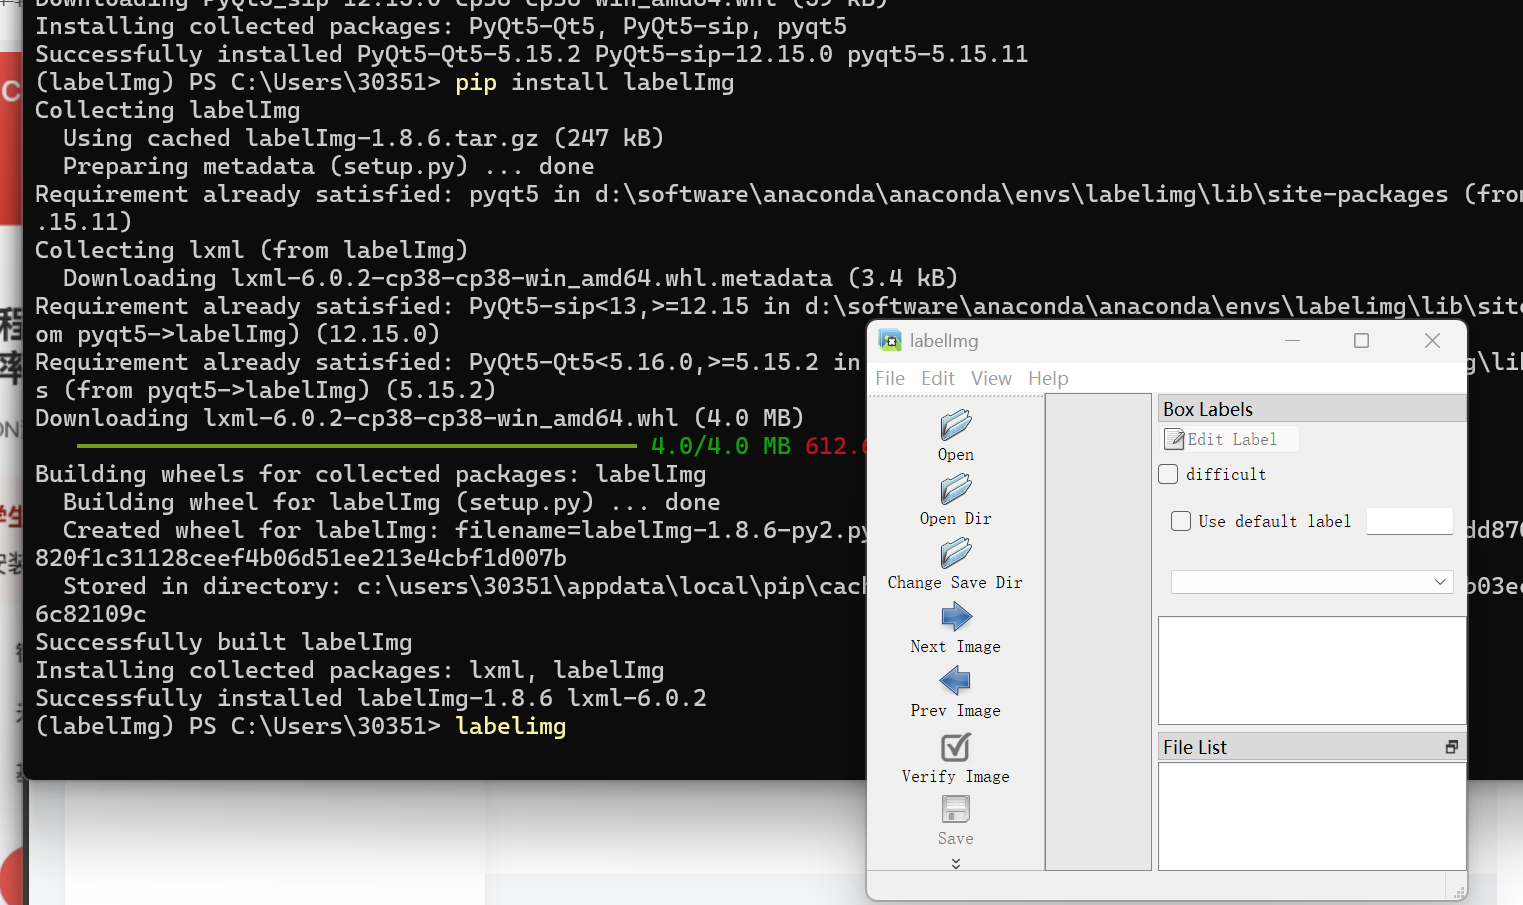Click 'Using cached labelImg-1.8.6.tar.gz' terminal line
This screenshot has height=905, width=1523.
364,138
